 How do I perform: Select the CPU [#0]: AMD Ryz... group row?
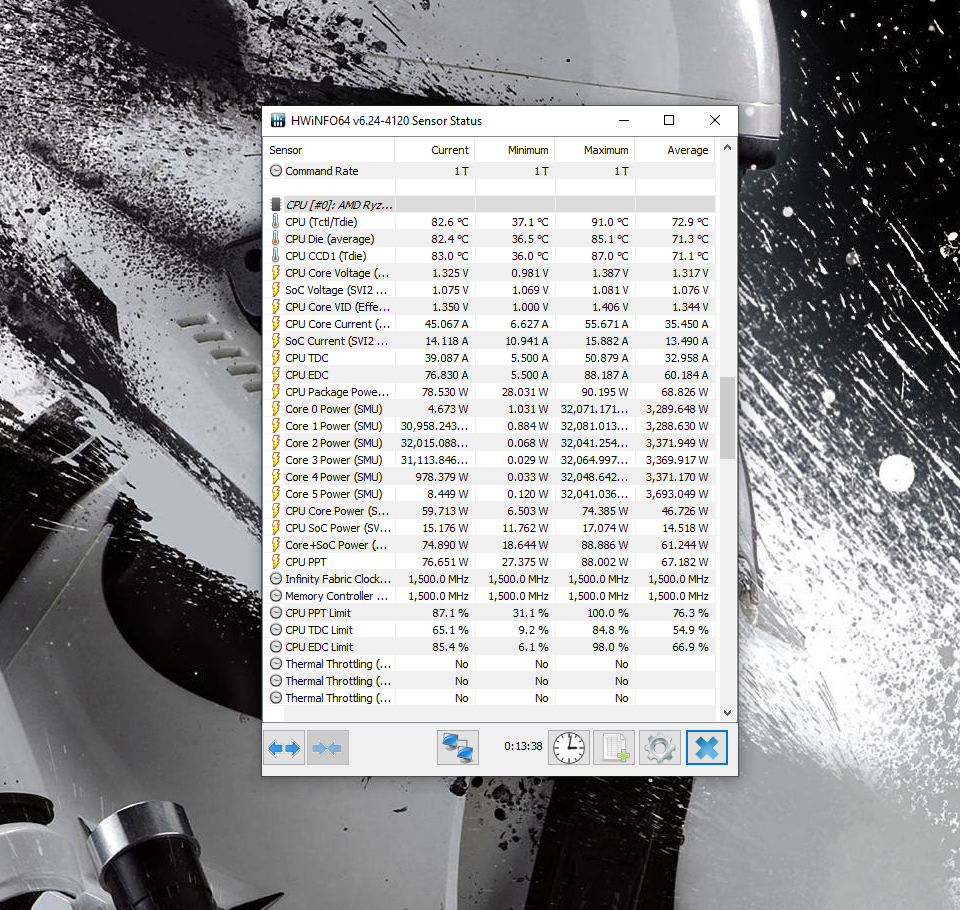coord(489,205)
